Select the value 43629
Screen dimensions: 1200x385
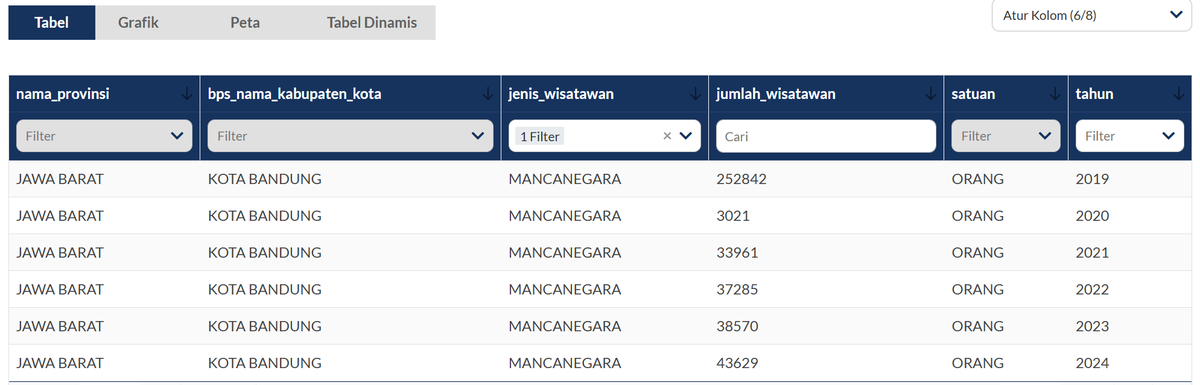pyautogui.click(x=738, y=363)
